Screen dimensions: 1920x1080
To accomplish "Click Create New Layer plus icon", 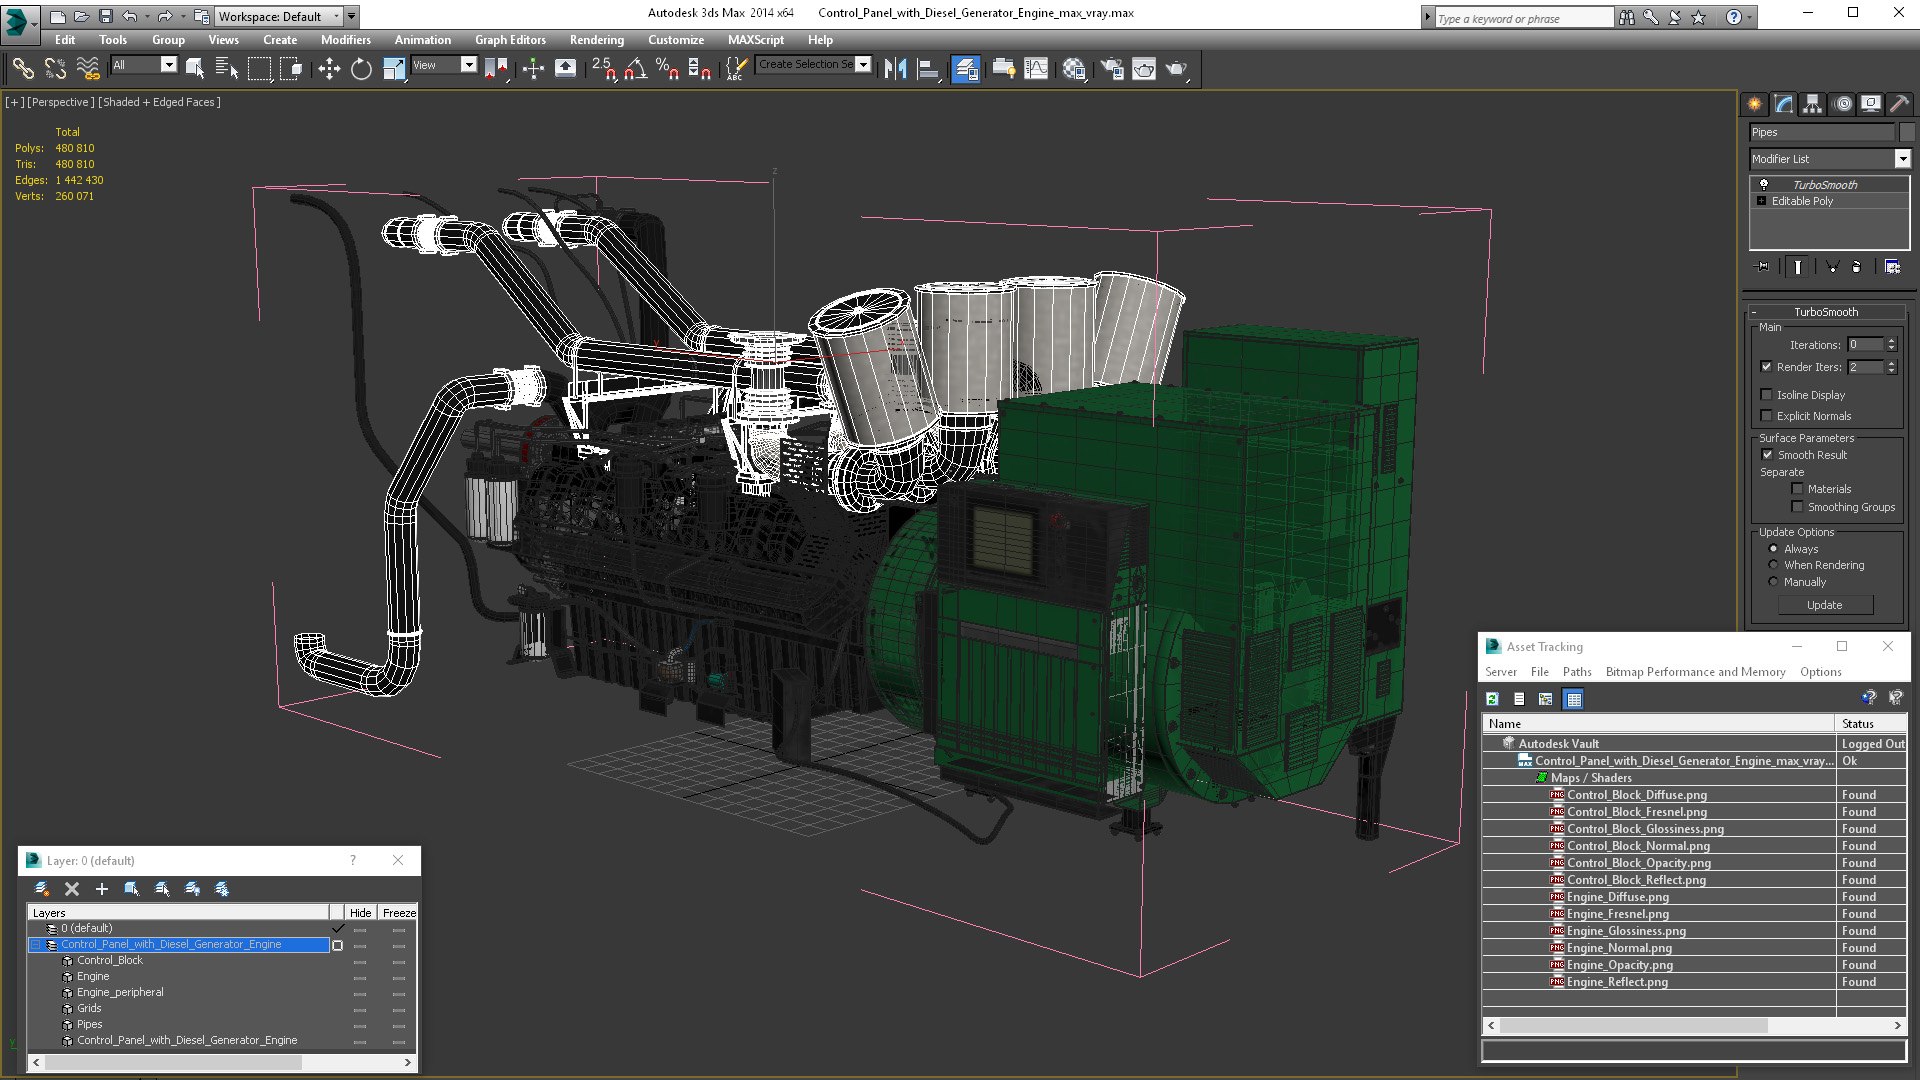I will point(101,888).
